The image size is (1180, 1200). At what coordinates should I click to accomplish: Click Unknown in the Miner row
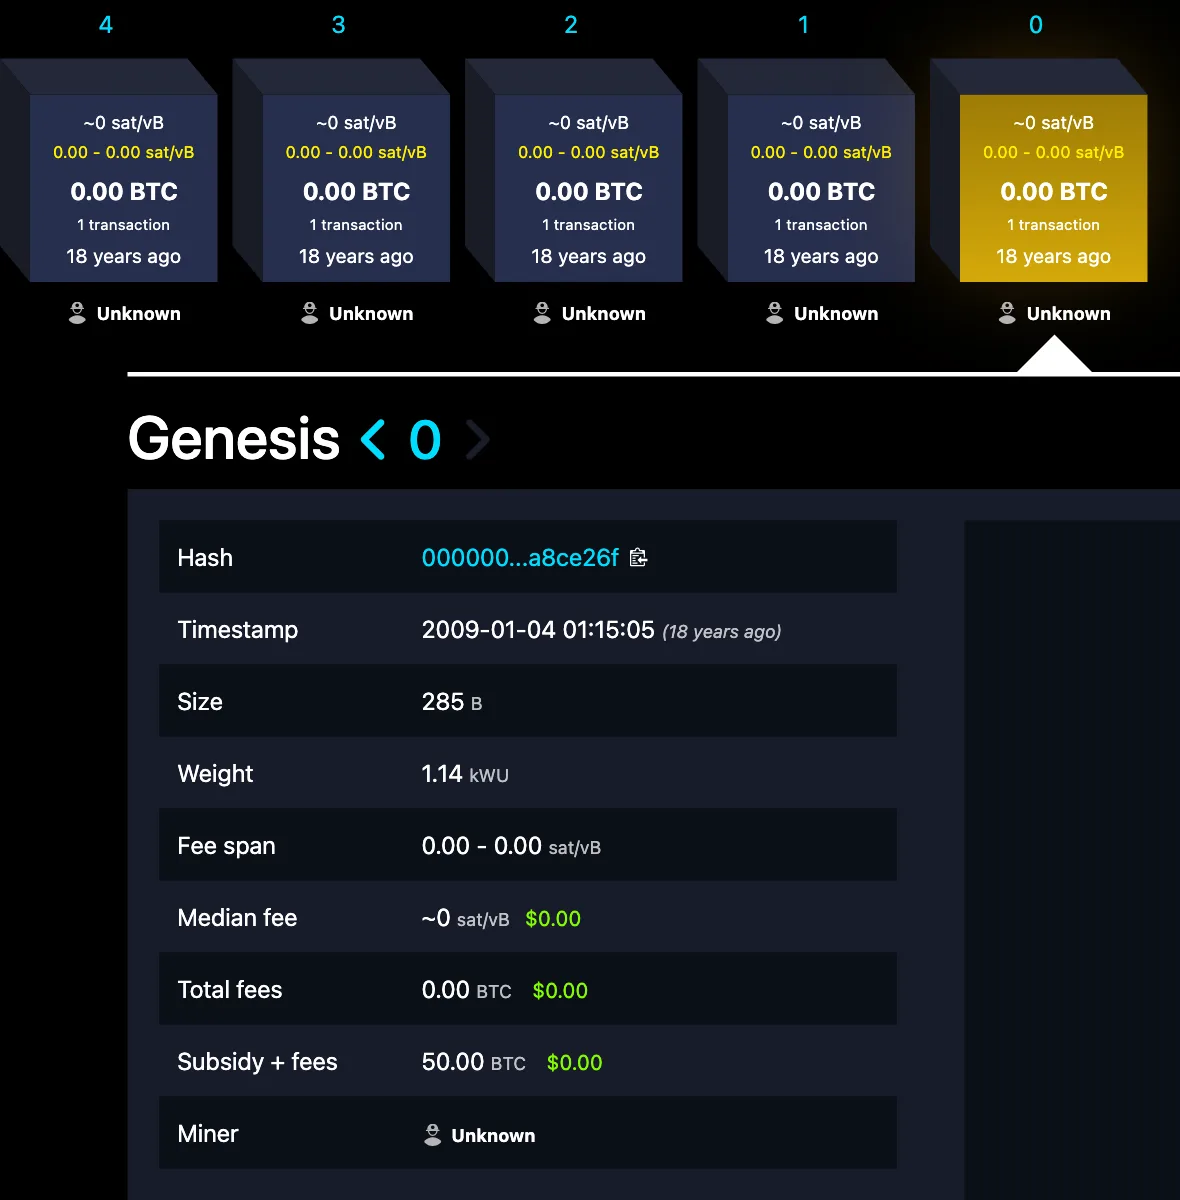click(x=493, y=1135)
